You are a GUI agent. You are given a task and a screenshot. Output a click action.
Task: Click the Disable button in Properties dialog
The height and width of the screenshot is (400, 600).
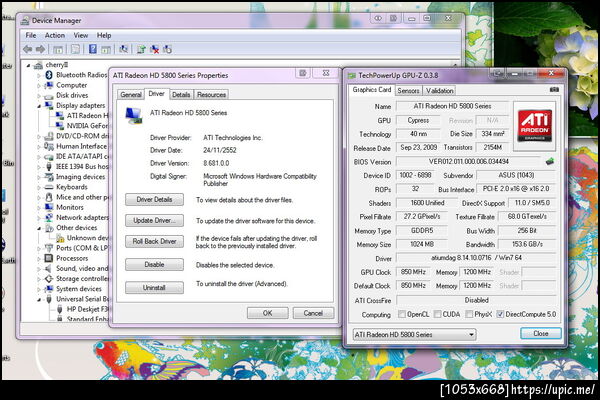(154, 264)
